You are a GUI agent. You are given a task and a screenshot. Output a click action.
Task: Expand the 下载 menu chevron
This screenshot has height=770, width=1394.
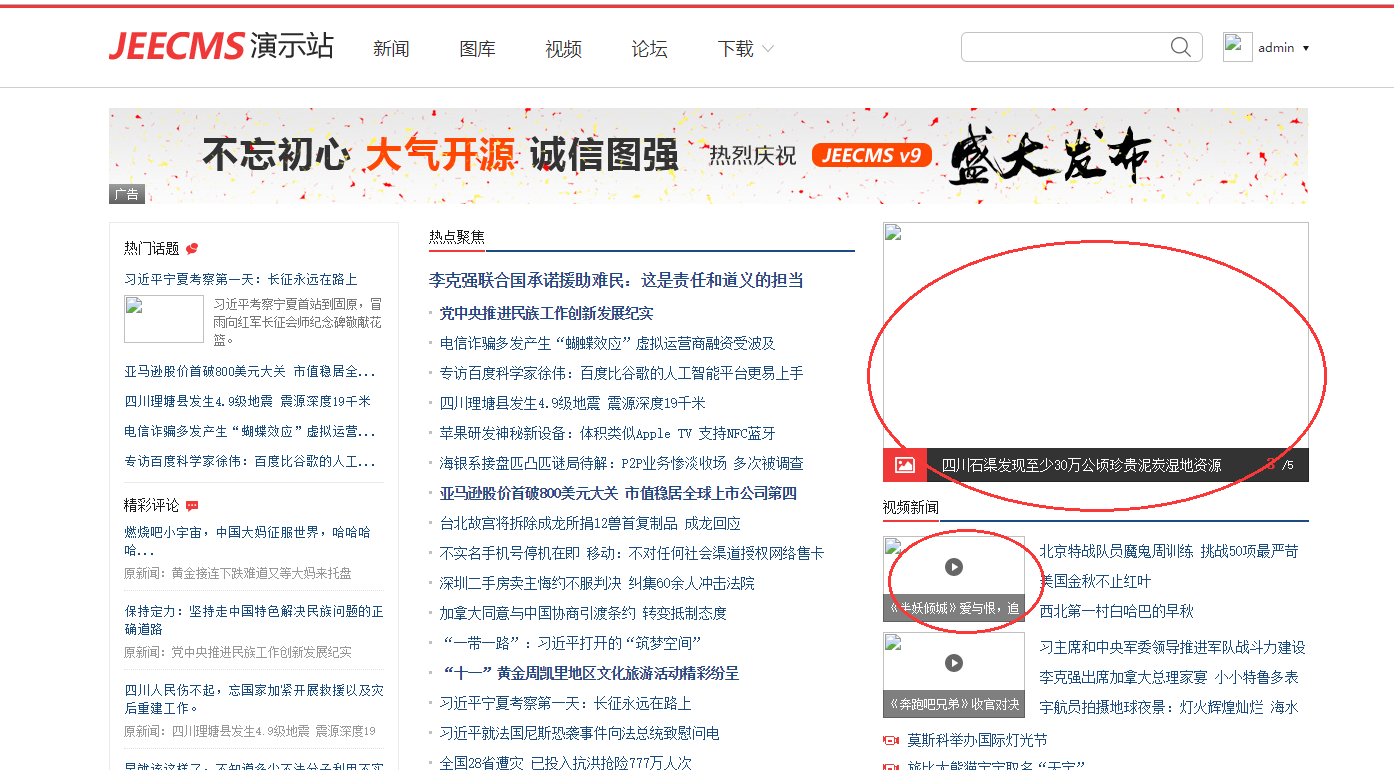pyautogui.click(x=768, y=48)
